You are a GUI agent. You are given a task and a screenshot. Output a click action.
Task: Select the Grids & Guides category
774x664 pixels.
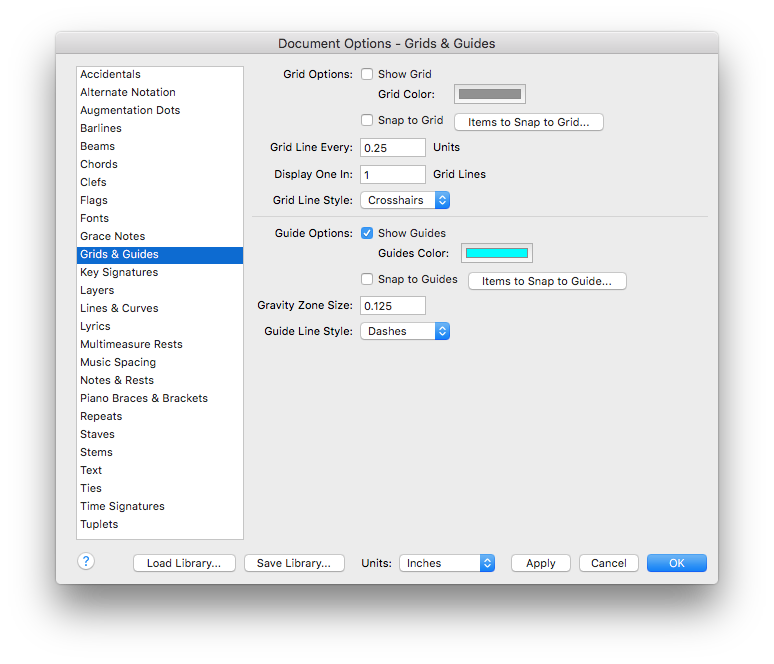(159, 255)
